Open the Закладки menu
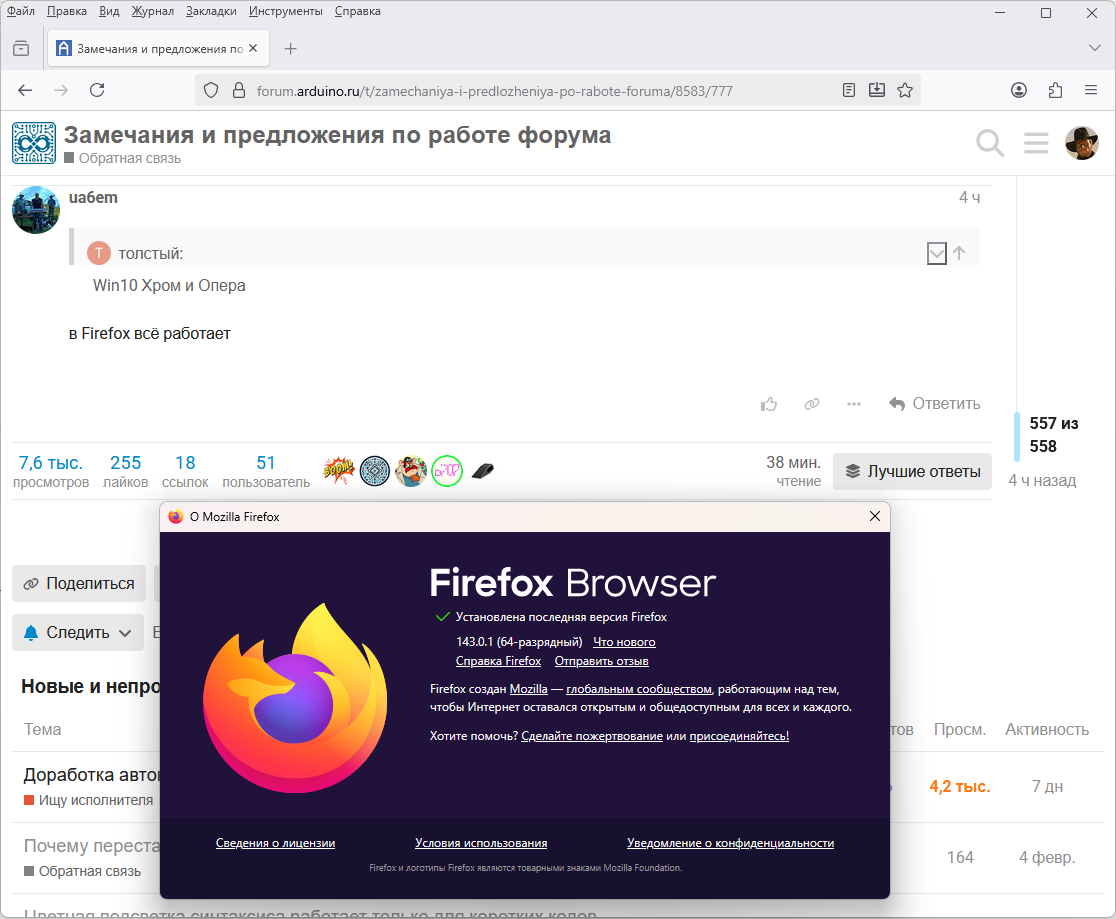The width and height of the screenshot is (1116, 919). coord(212,11)
